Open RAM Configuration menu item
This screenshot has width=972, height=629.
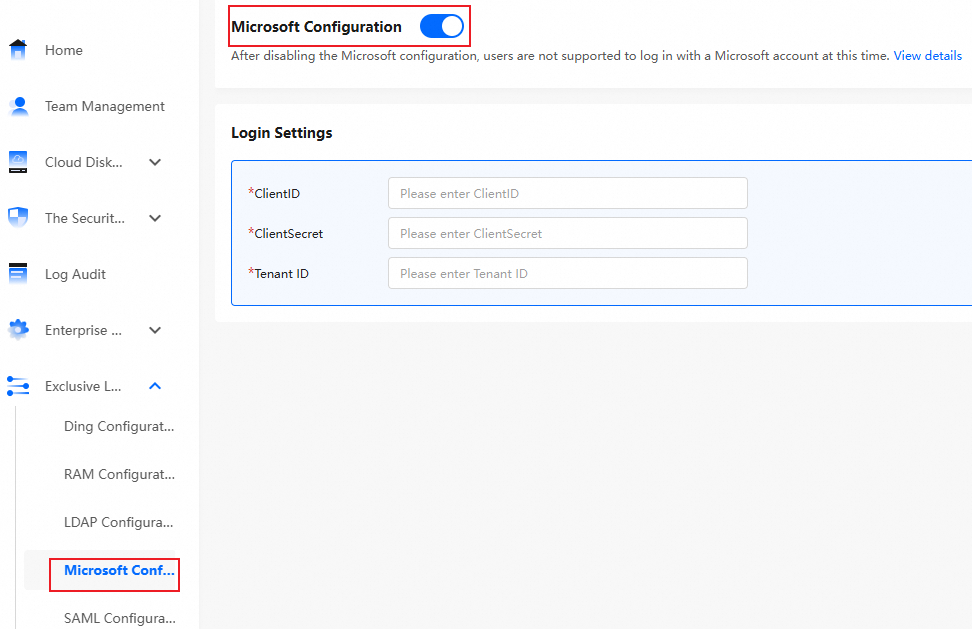[119, 474]
